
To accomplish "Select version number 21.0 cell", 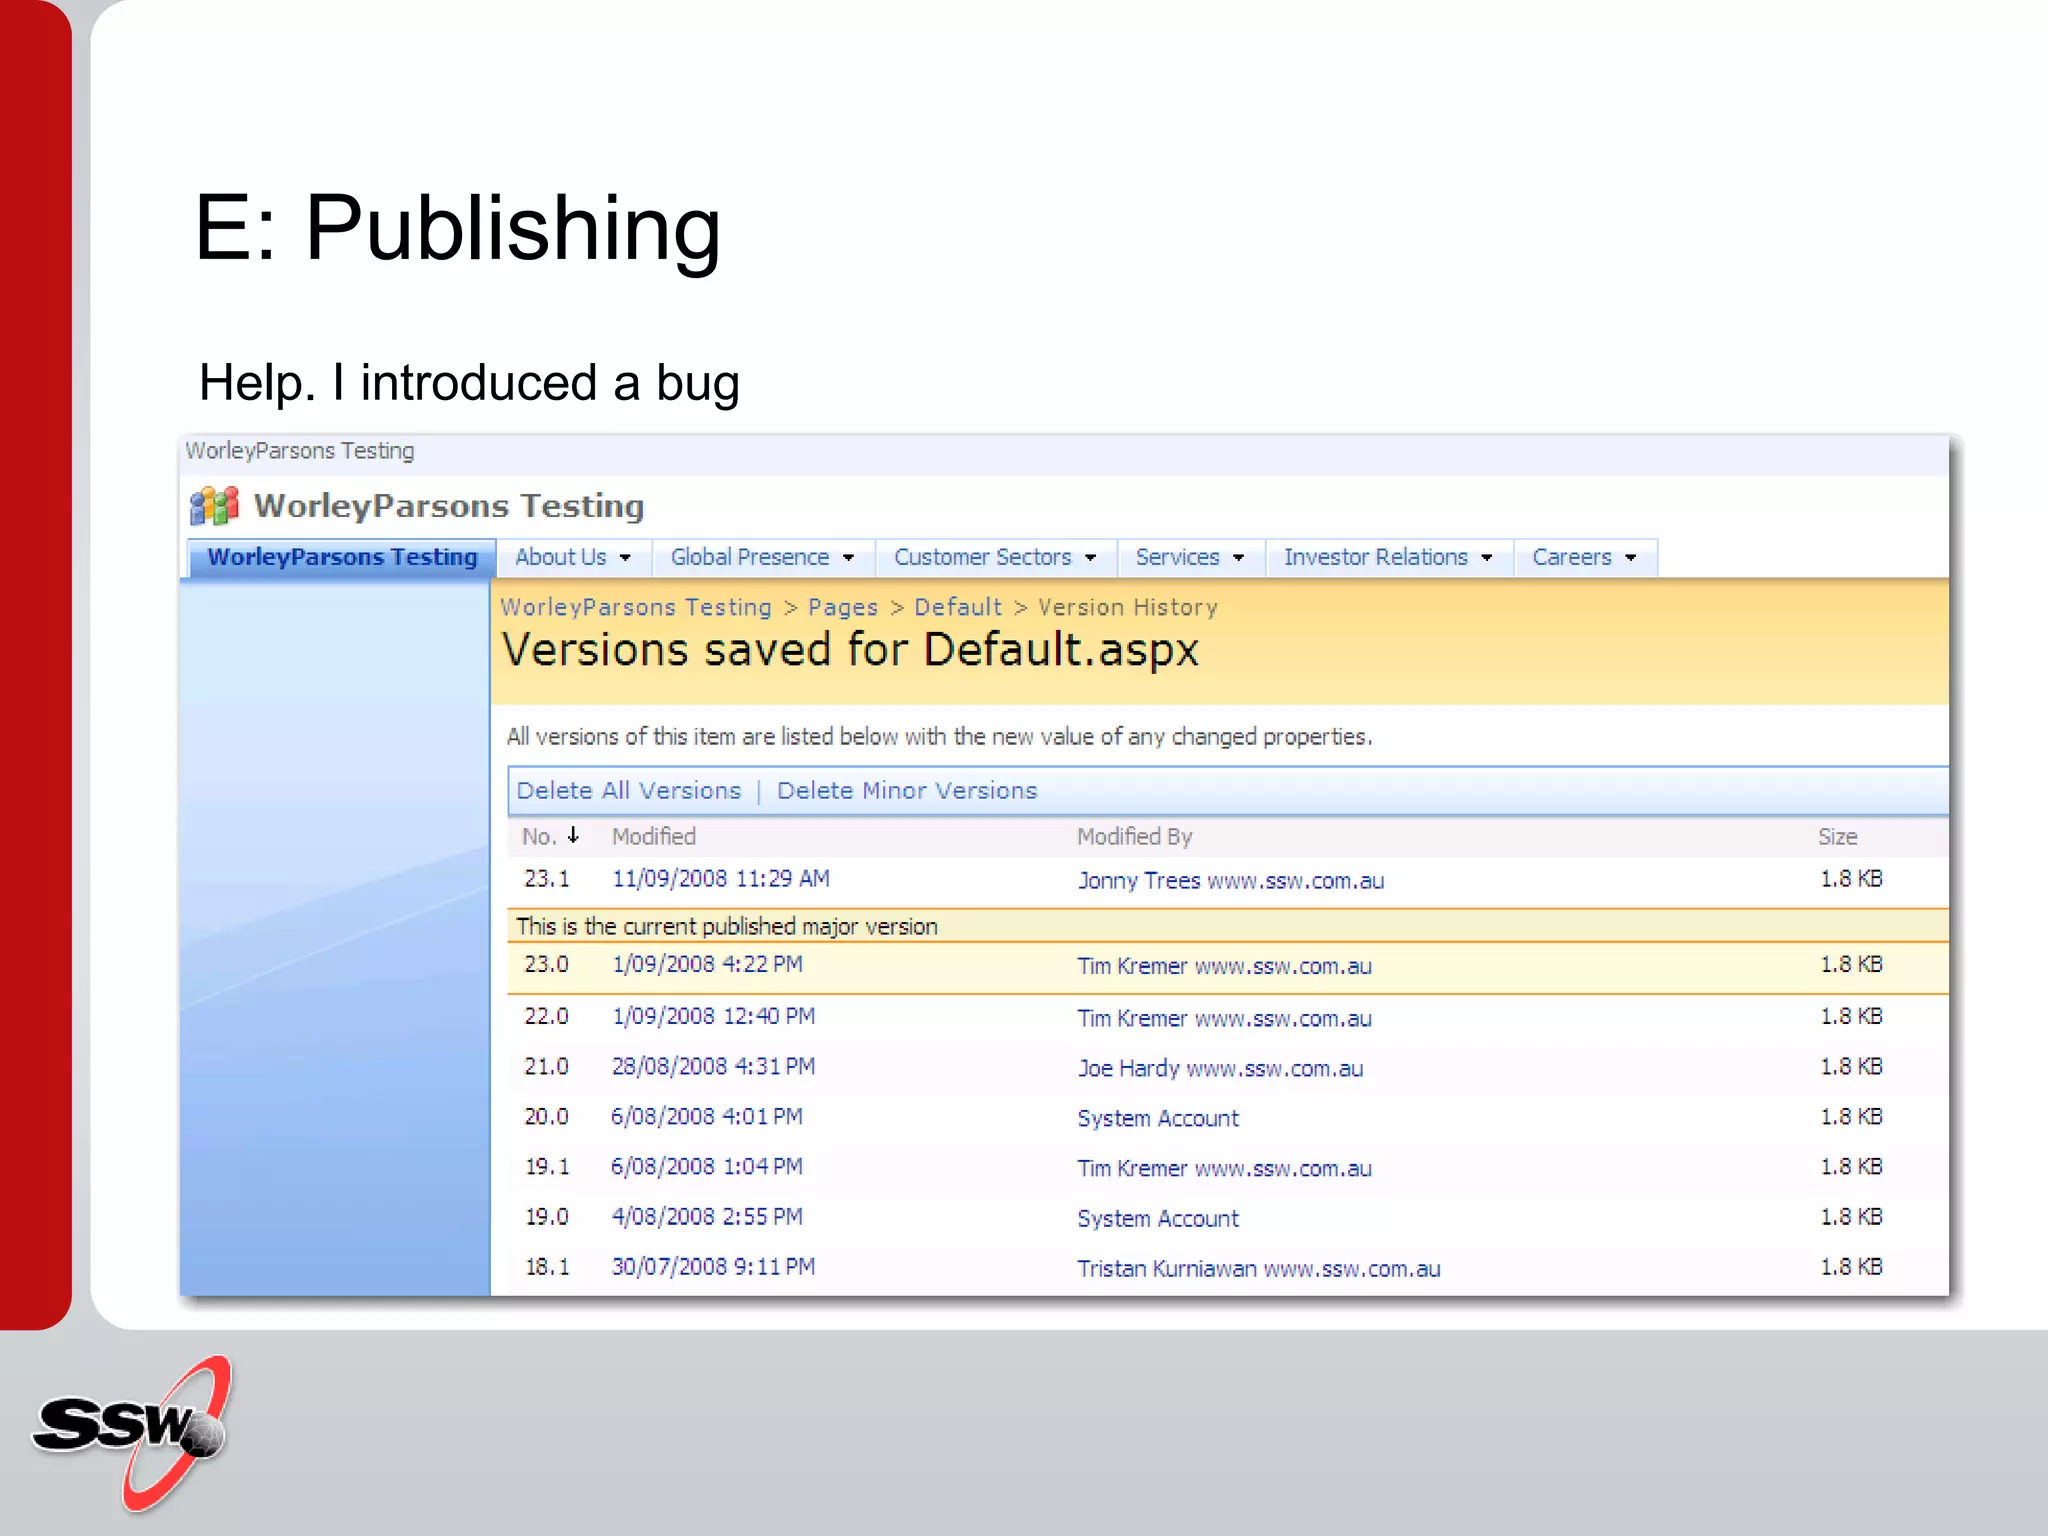I will click(x=546, y=1066).
